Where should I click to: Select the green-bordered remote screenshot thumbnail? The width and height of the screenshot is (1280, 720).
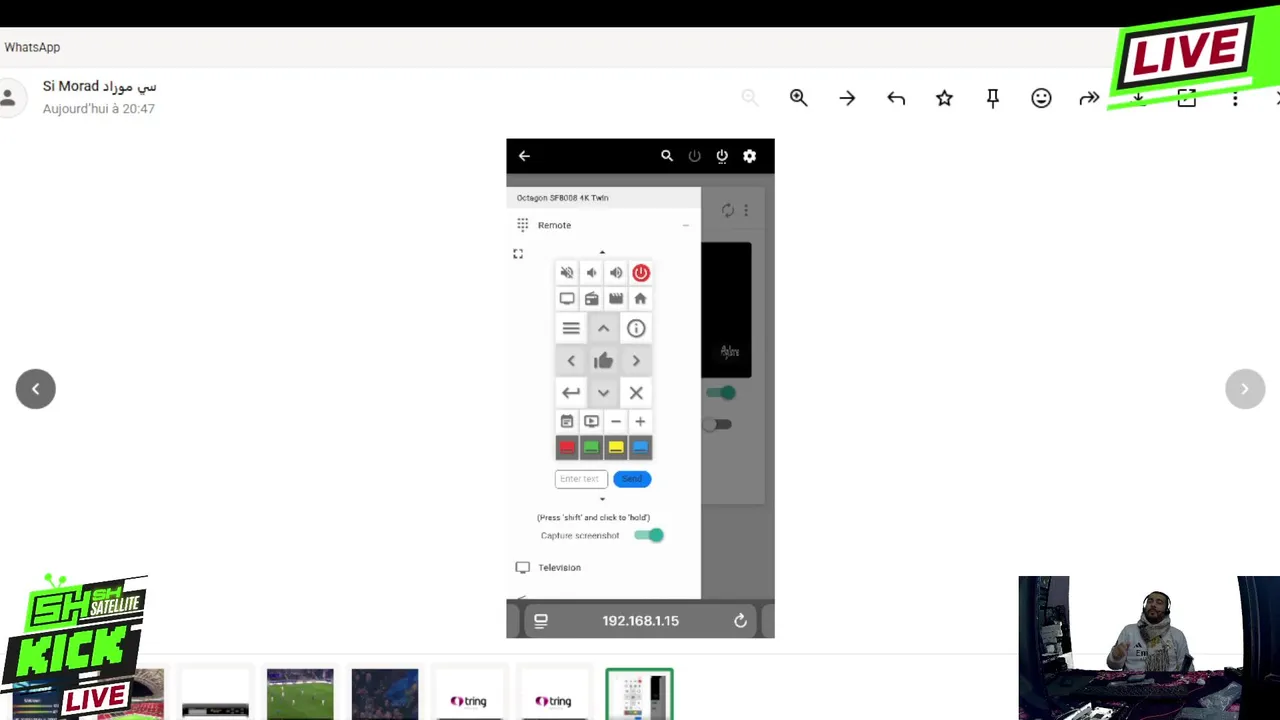click(640, 694)
